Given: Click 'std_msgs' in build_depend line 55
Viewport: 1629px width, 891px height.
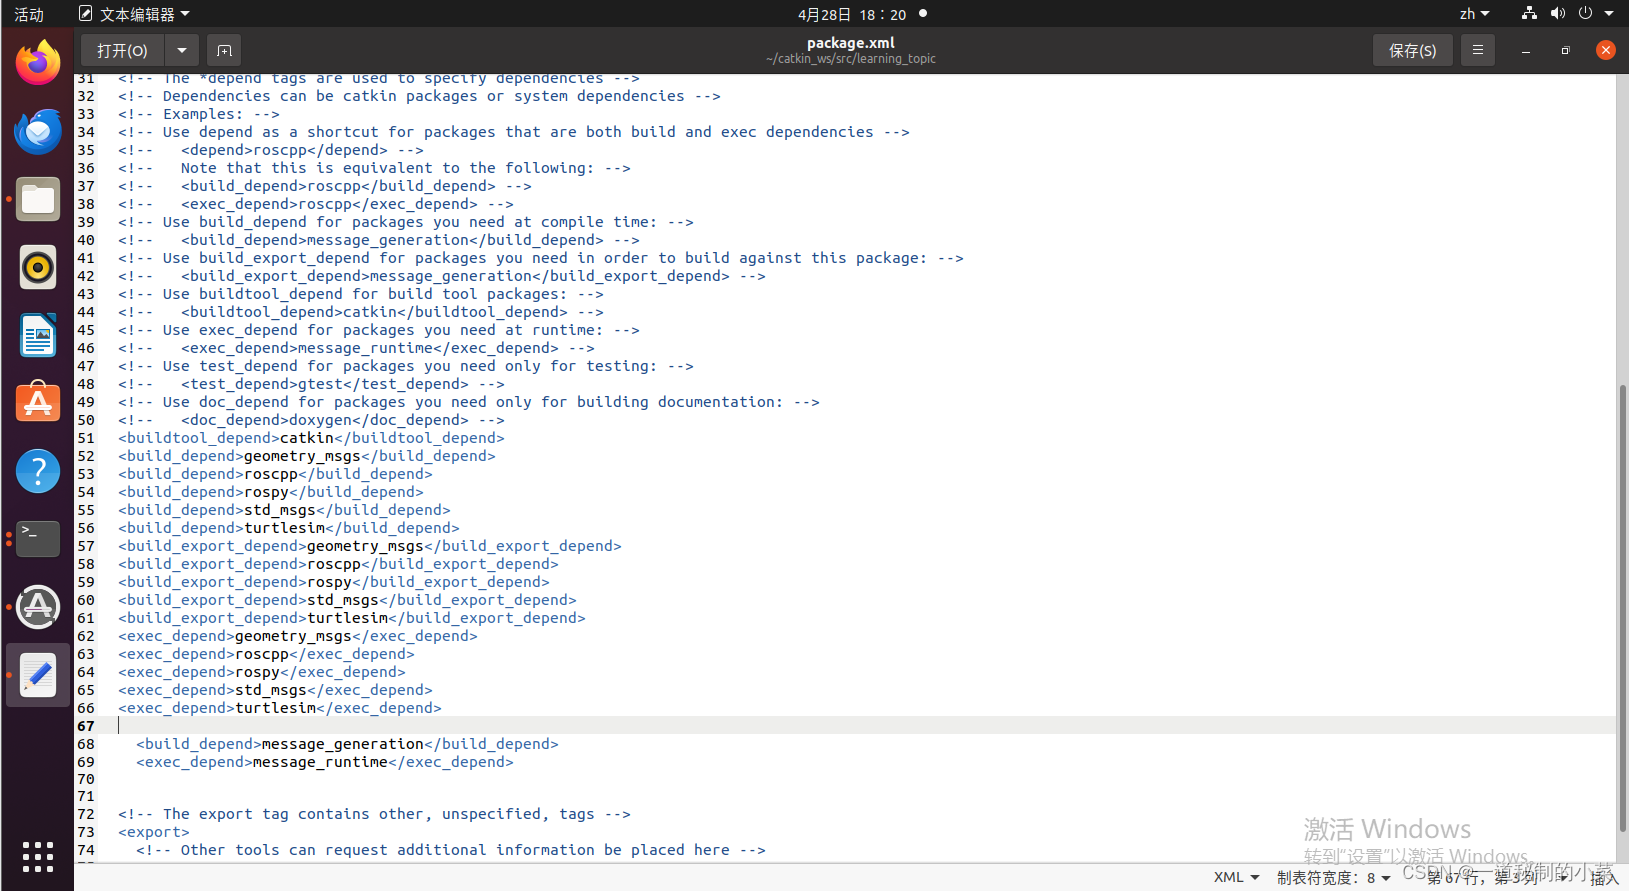Looking at the screenshot, I should (280, 510).
